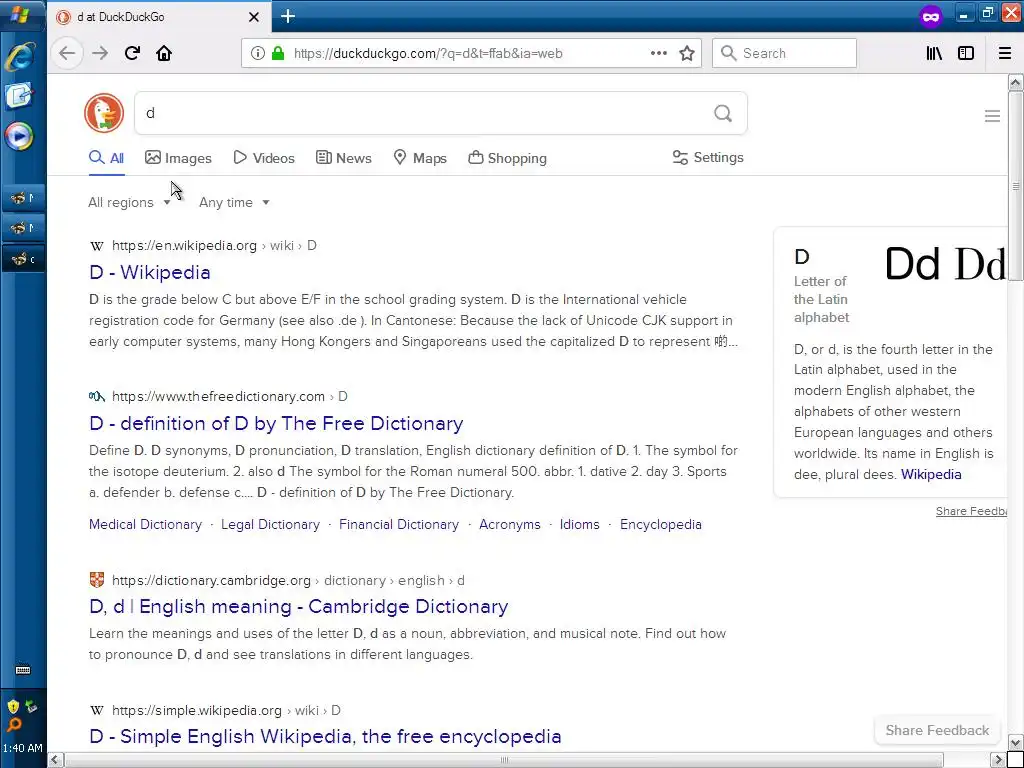Open the media player sidebar icon
Image resolution: width=1024 pixels, height=768 pixels.
click(19, 136)
